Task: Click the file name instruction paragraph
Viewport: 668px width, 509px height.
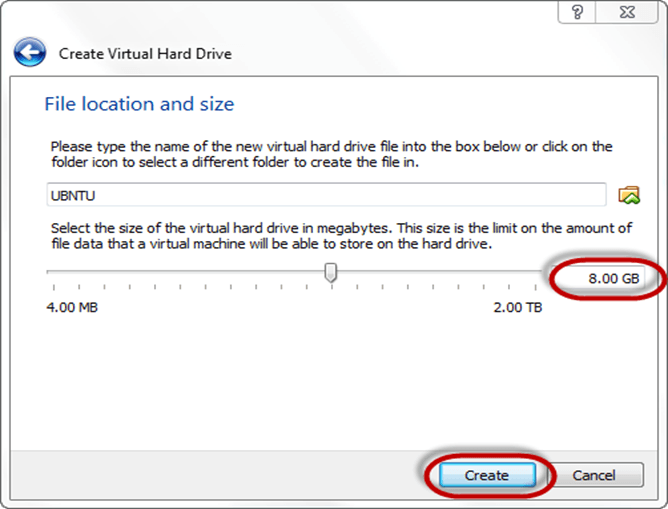Action: coord(330,155)
